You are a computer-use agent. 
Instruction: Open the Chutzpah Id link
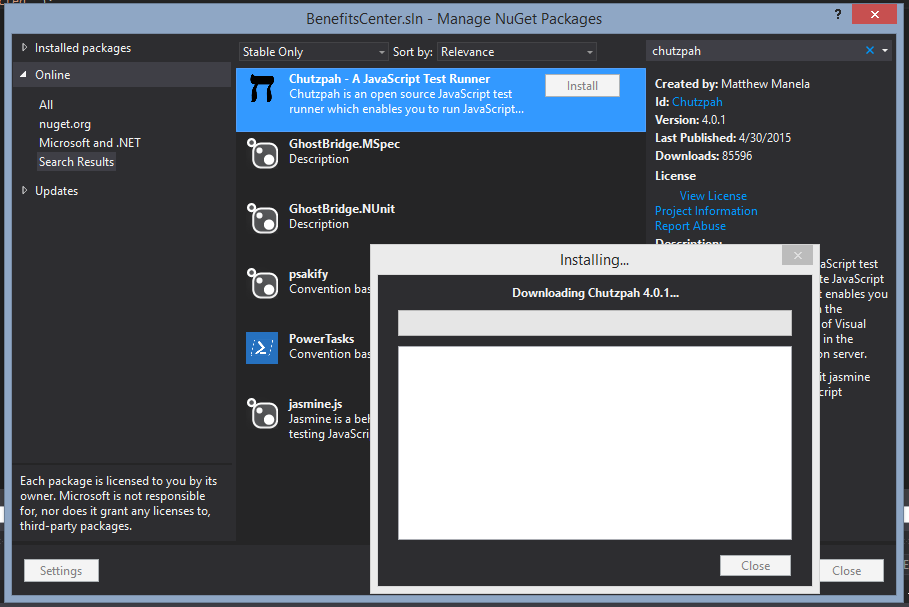point(697,102)
